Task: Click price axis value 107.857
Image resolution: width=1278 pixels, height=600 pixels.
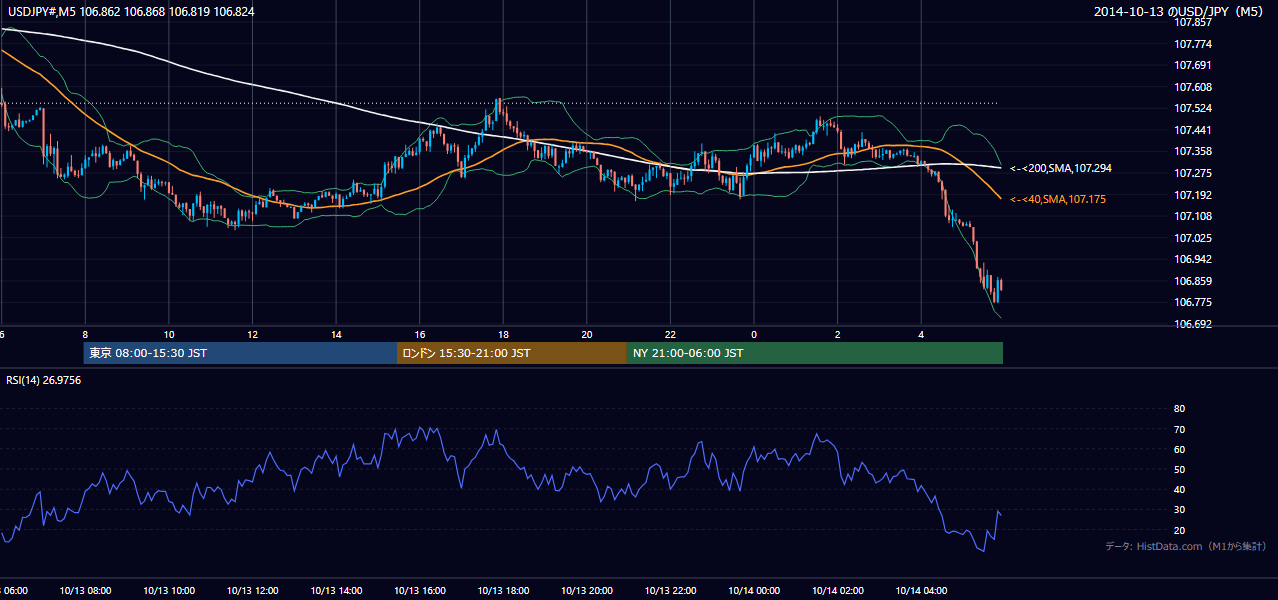Action: (1194, 22)
